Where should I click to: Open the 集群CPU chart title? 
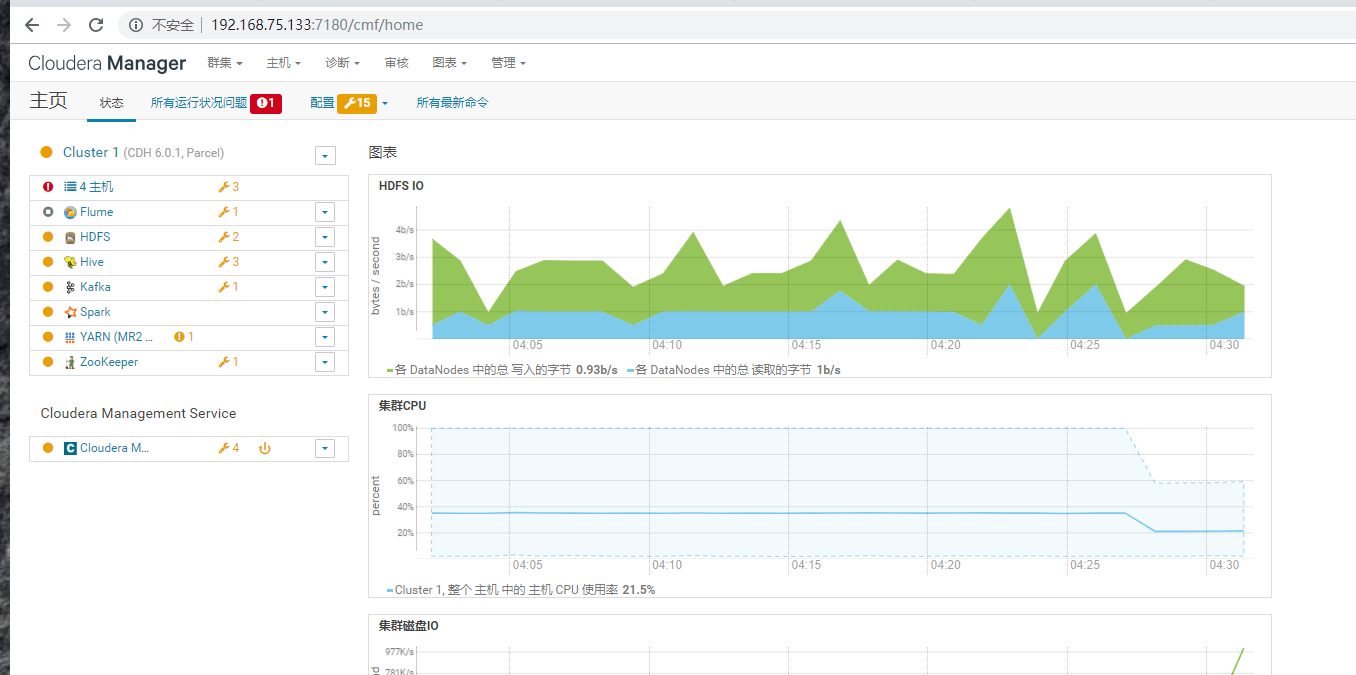pyautogui.click(x=402, y=406)
